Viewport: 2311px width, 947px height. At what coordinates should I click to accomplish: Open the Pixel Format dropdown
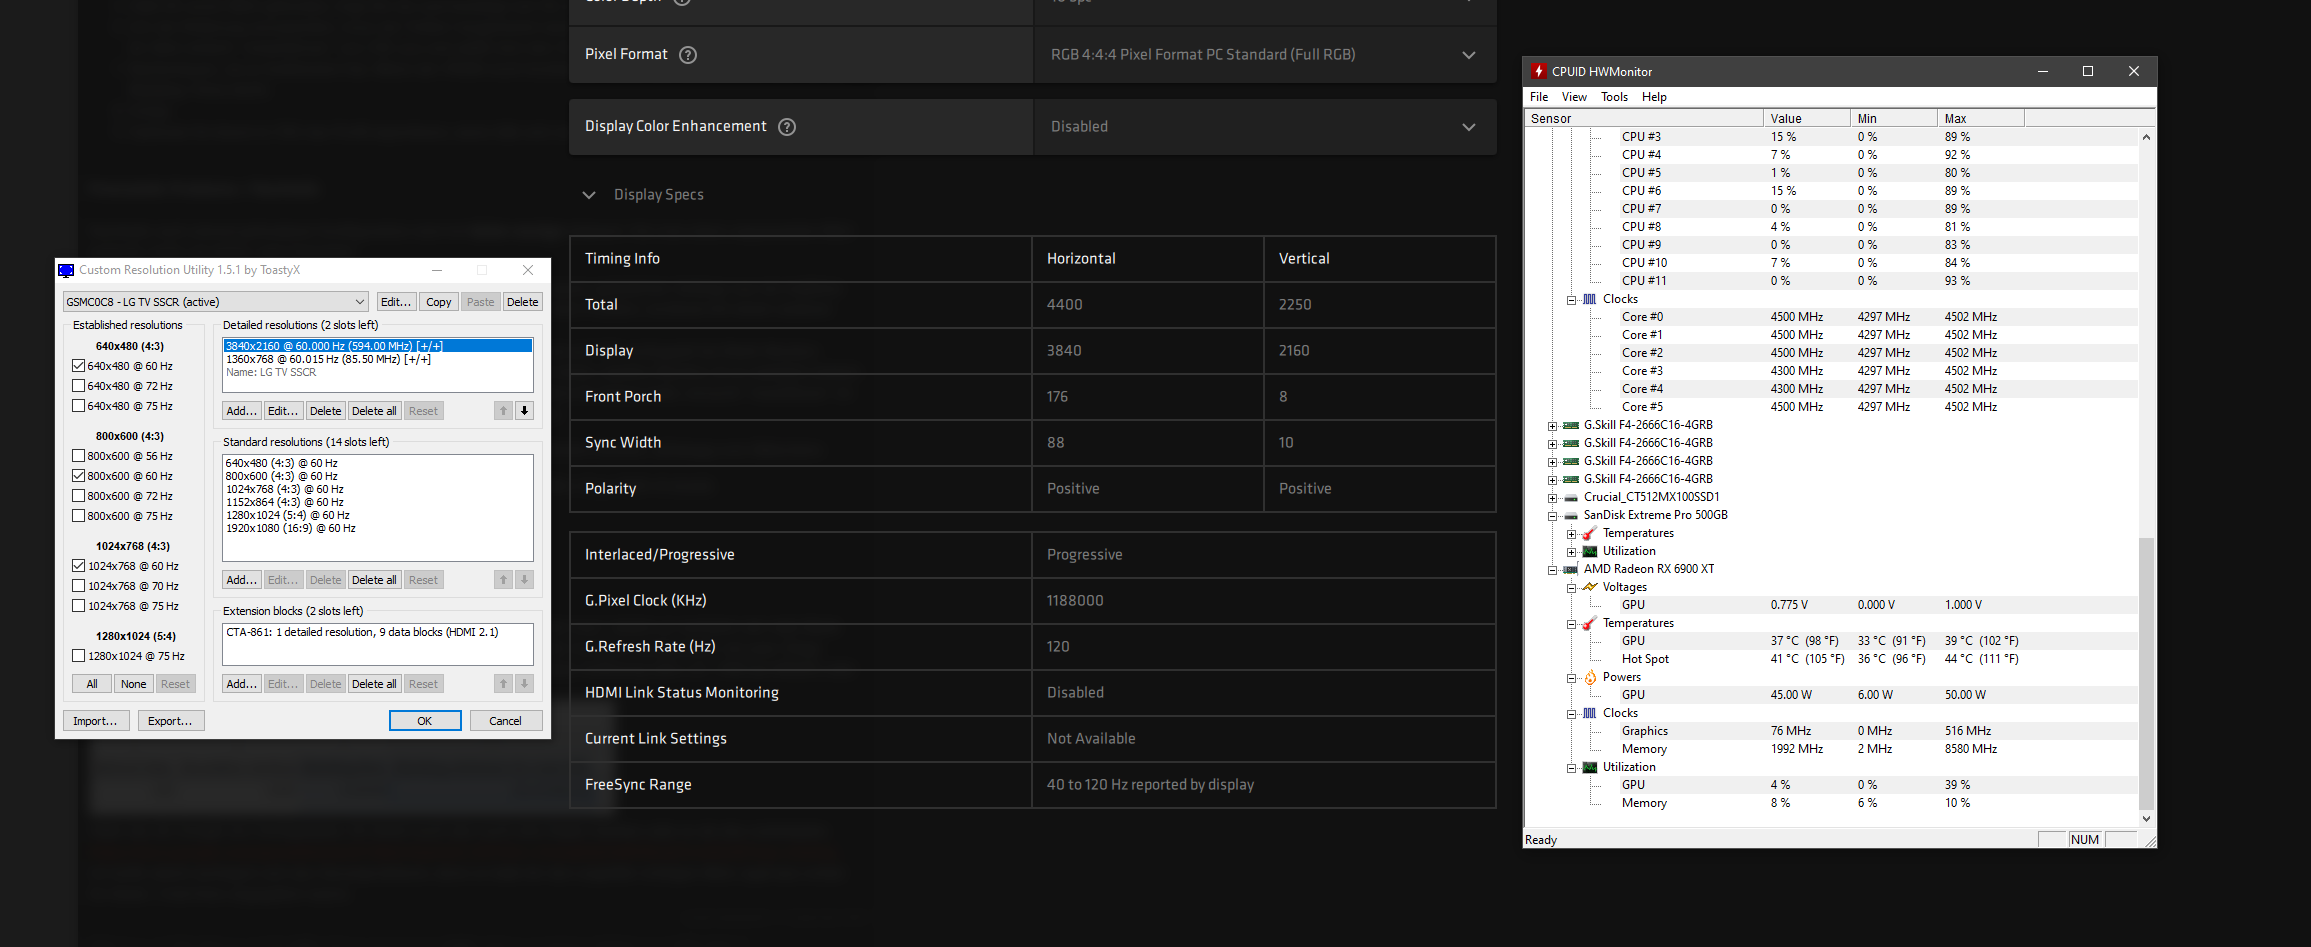click(x=1265, y=55)
